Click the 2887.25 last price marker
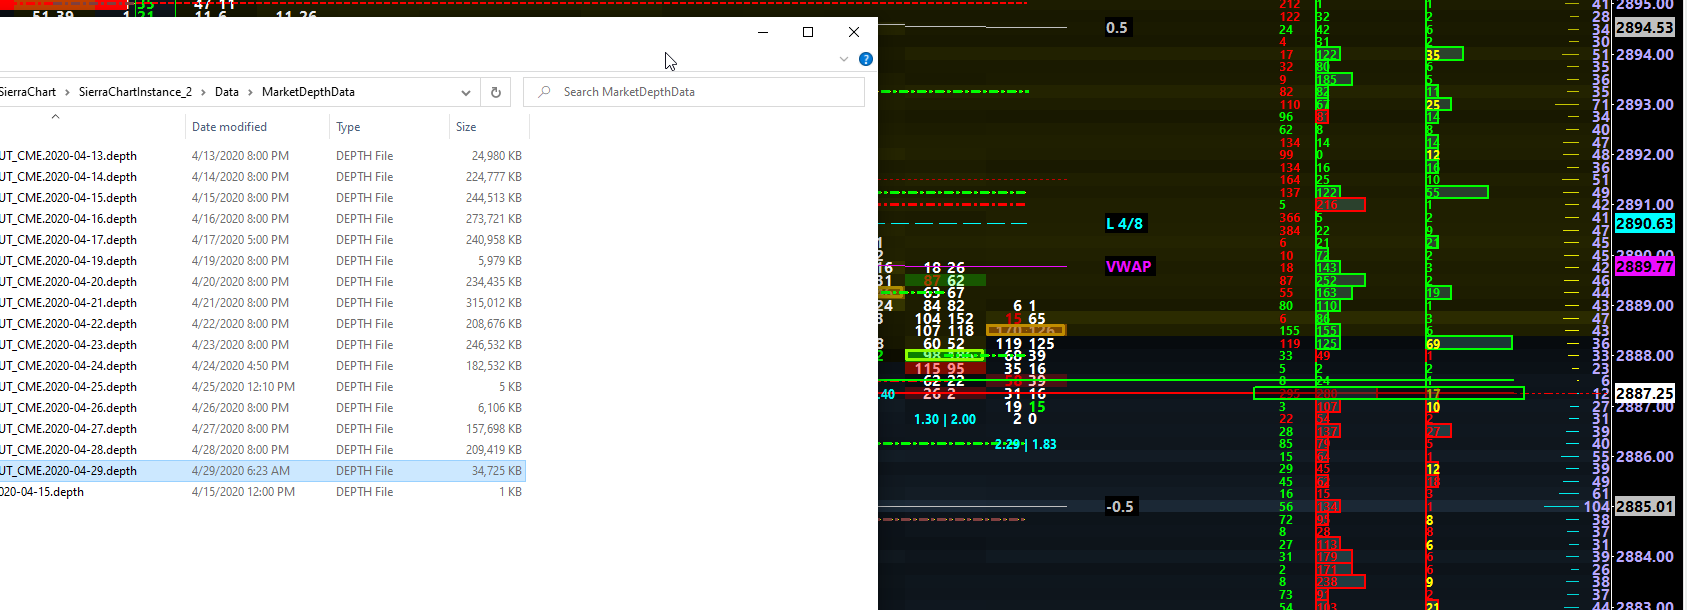The width and height of the screenshot is (1687, 610). pos(1645,394)
